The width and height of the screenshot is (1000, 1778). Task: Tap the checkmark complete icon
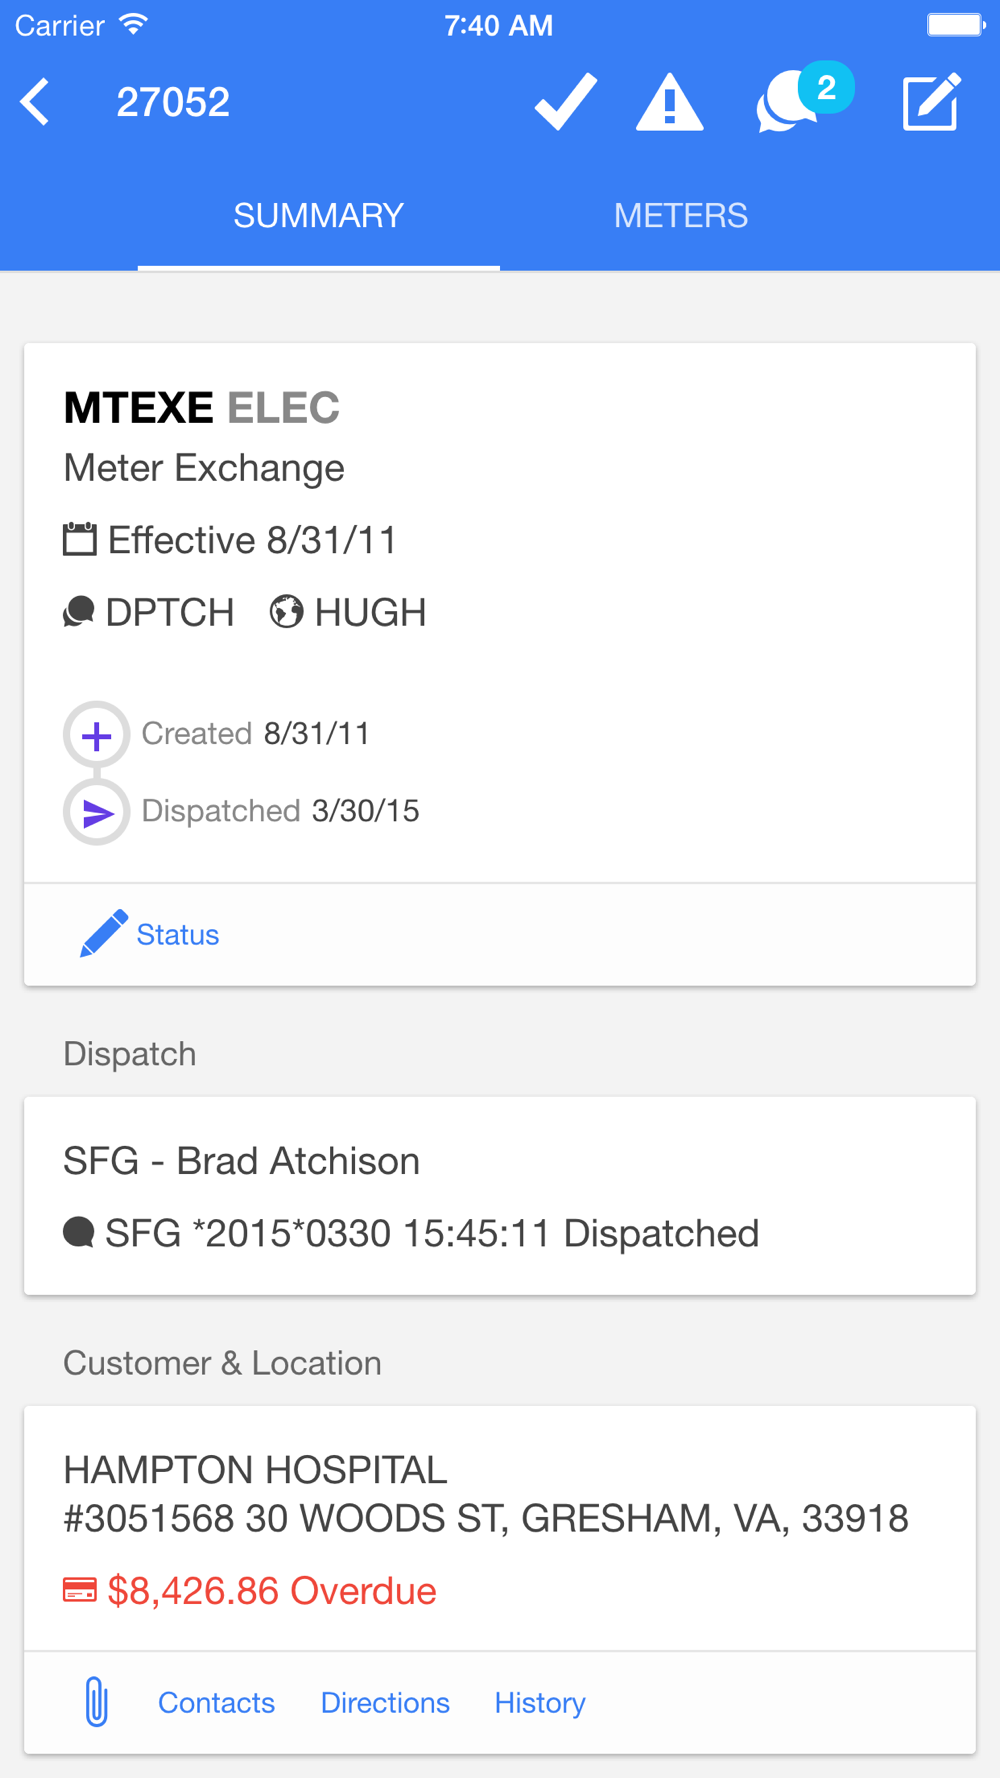click(566, 102)
